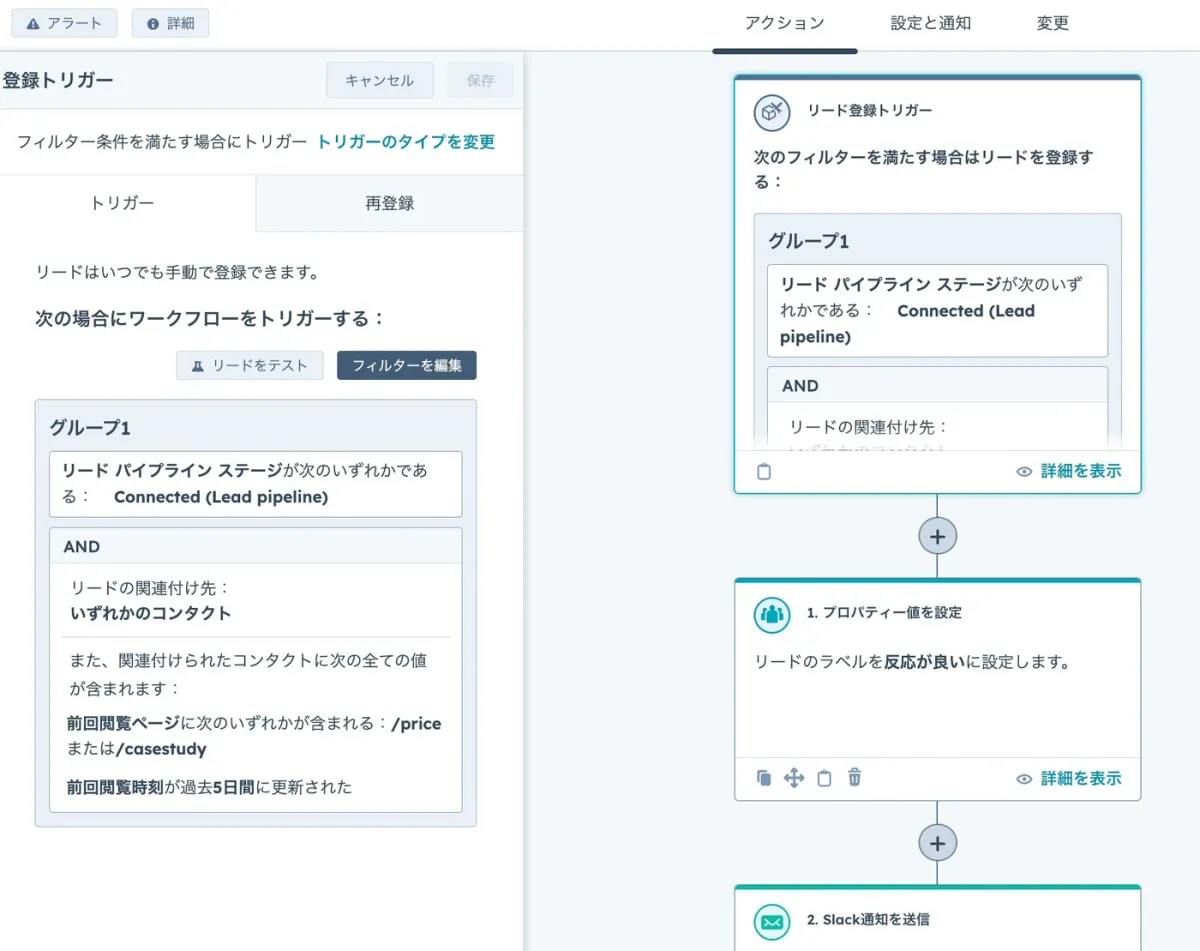Add a step with the plus button below the trigger

point(937,536)
